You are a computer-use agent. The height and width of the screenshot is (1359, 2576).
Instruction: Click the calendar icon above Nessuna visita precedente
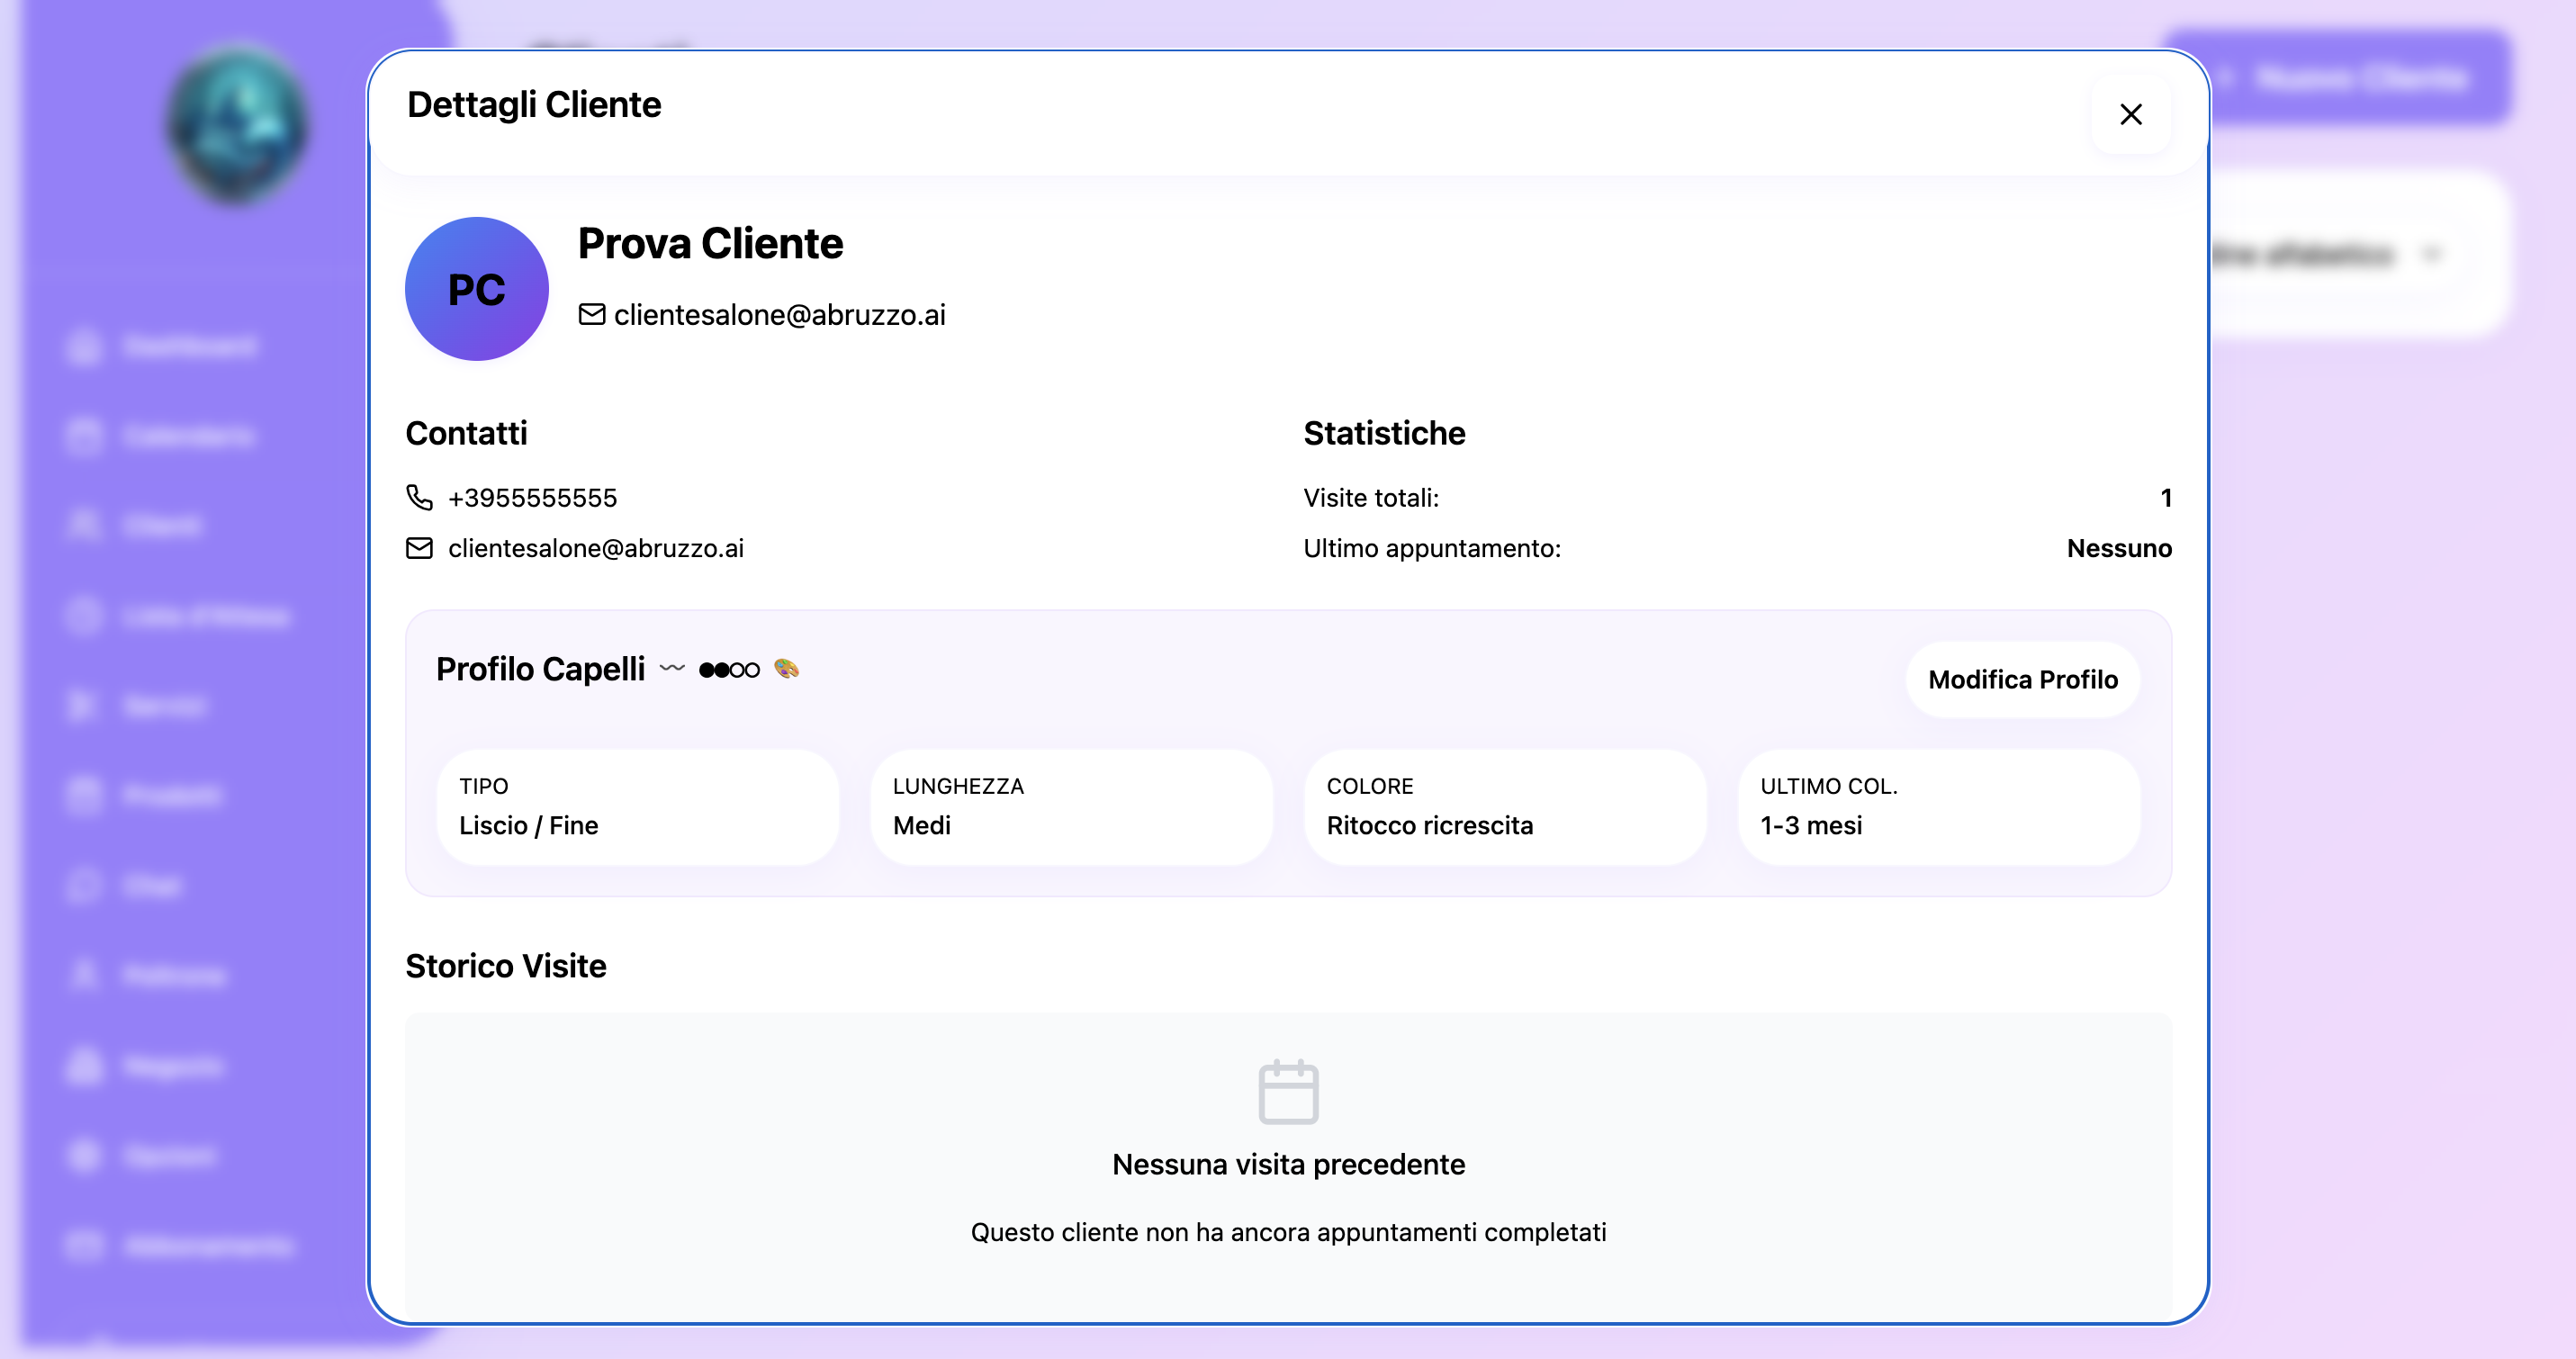point(1288,1092)
